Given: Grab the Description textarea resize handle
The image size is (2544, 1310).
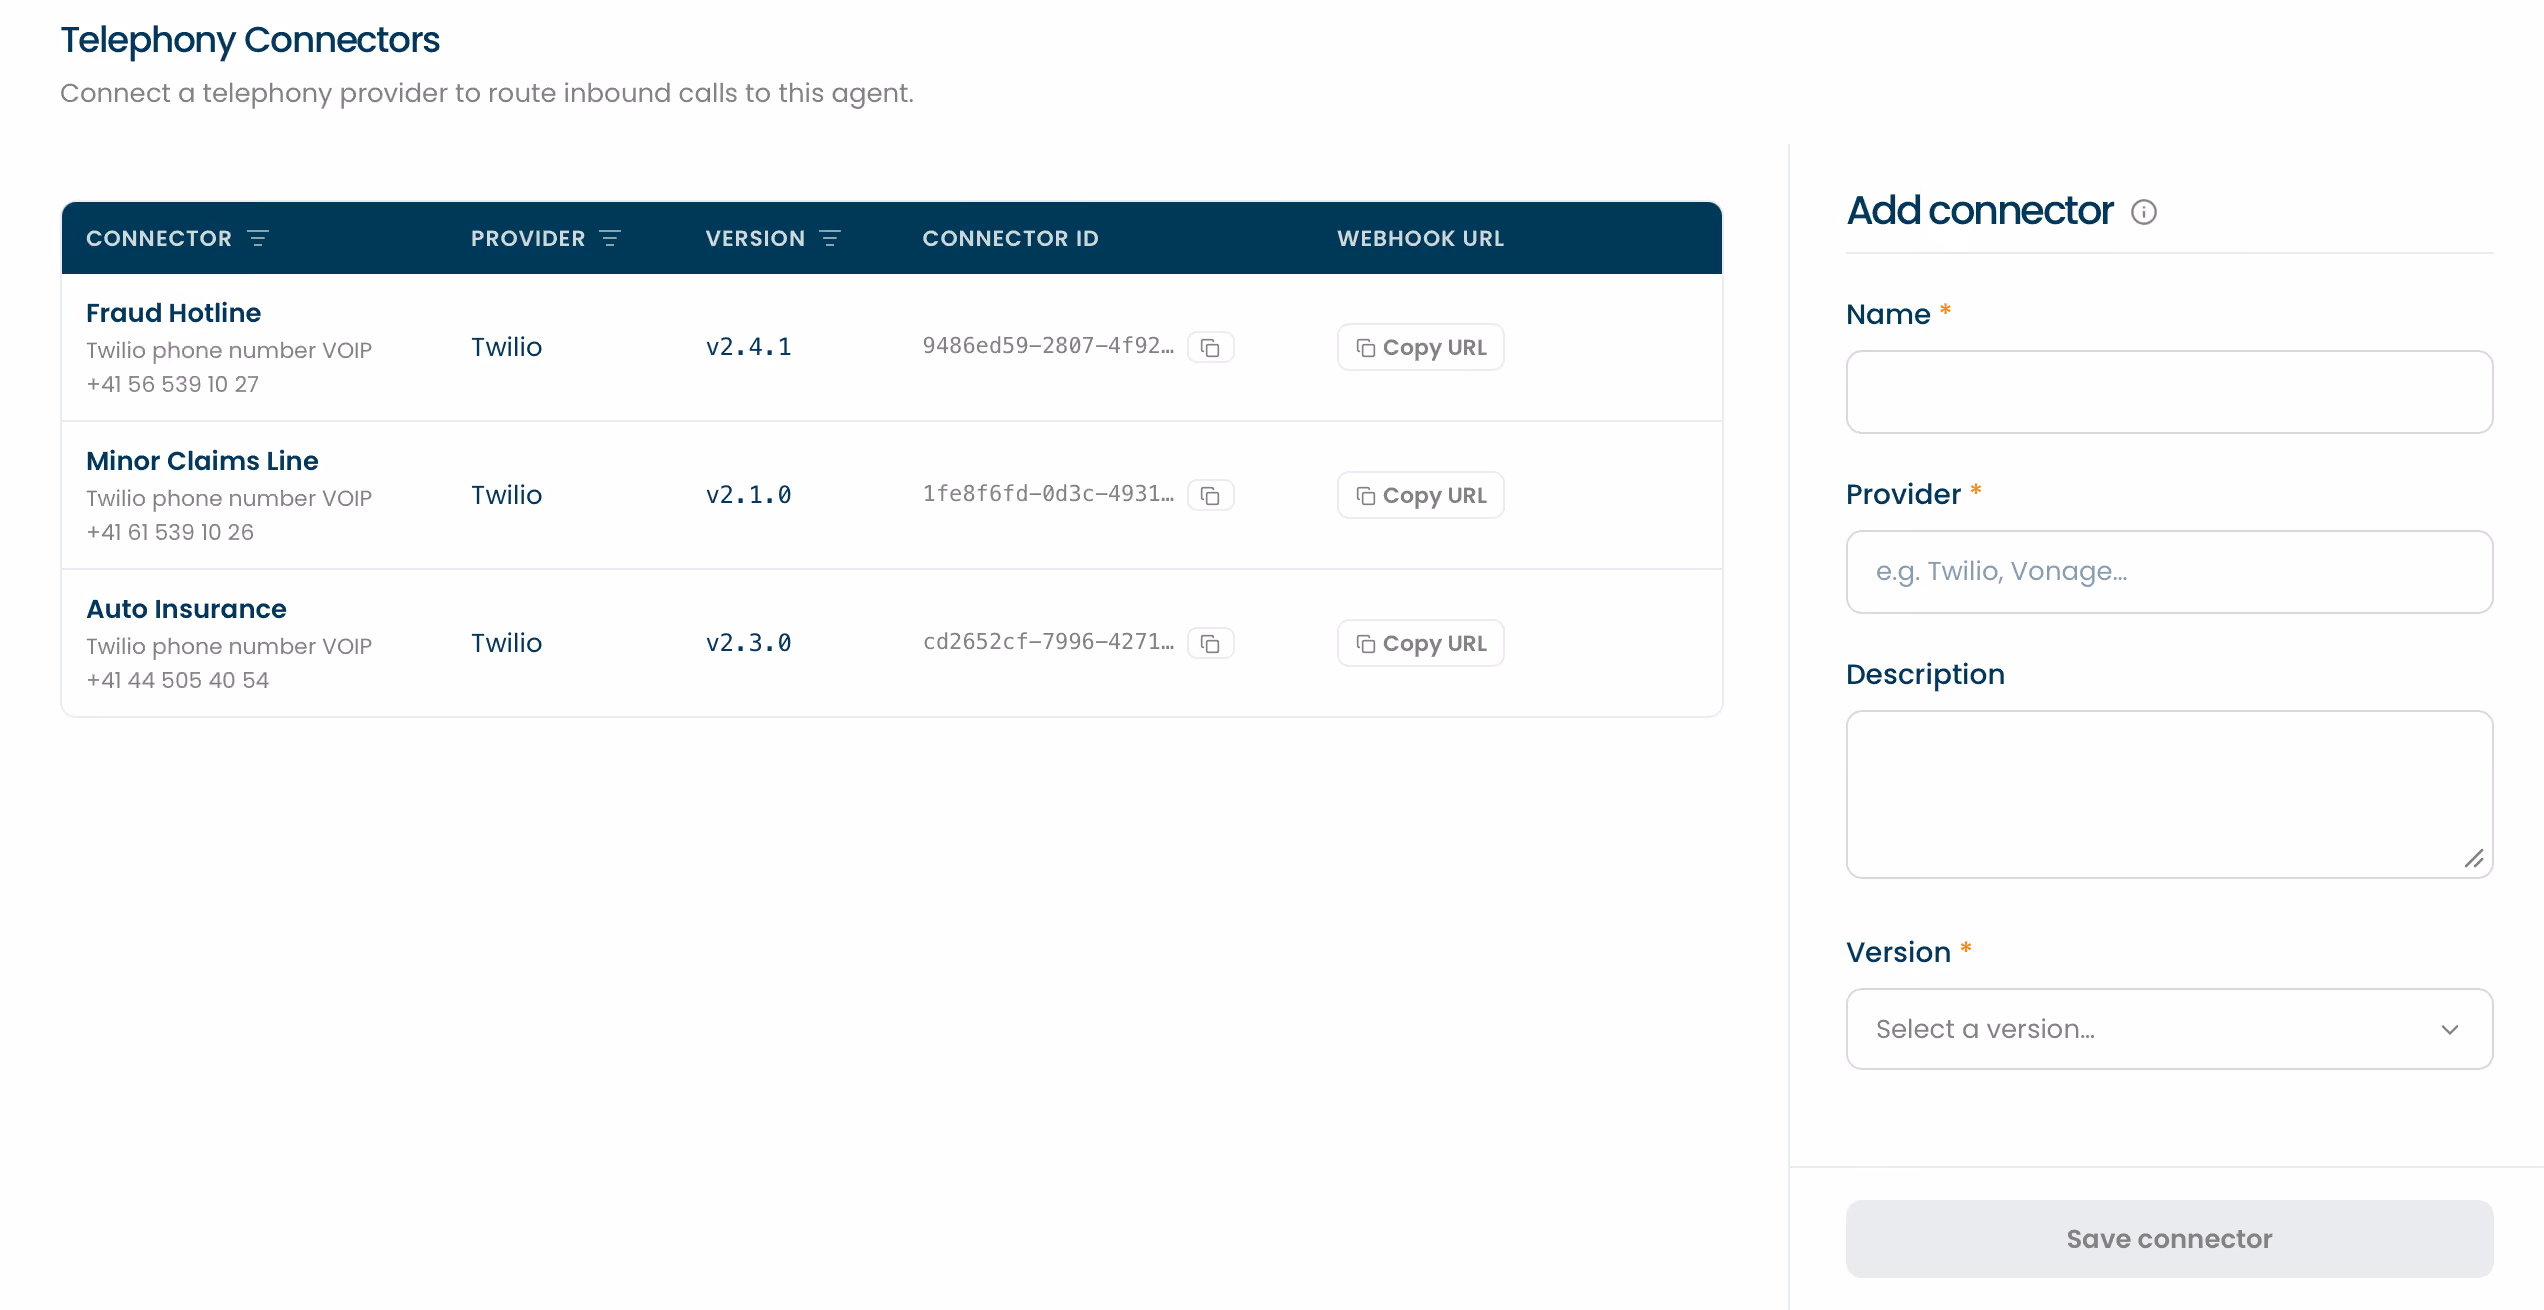Looking at the screenshot, I should point(2474,859).
